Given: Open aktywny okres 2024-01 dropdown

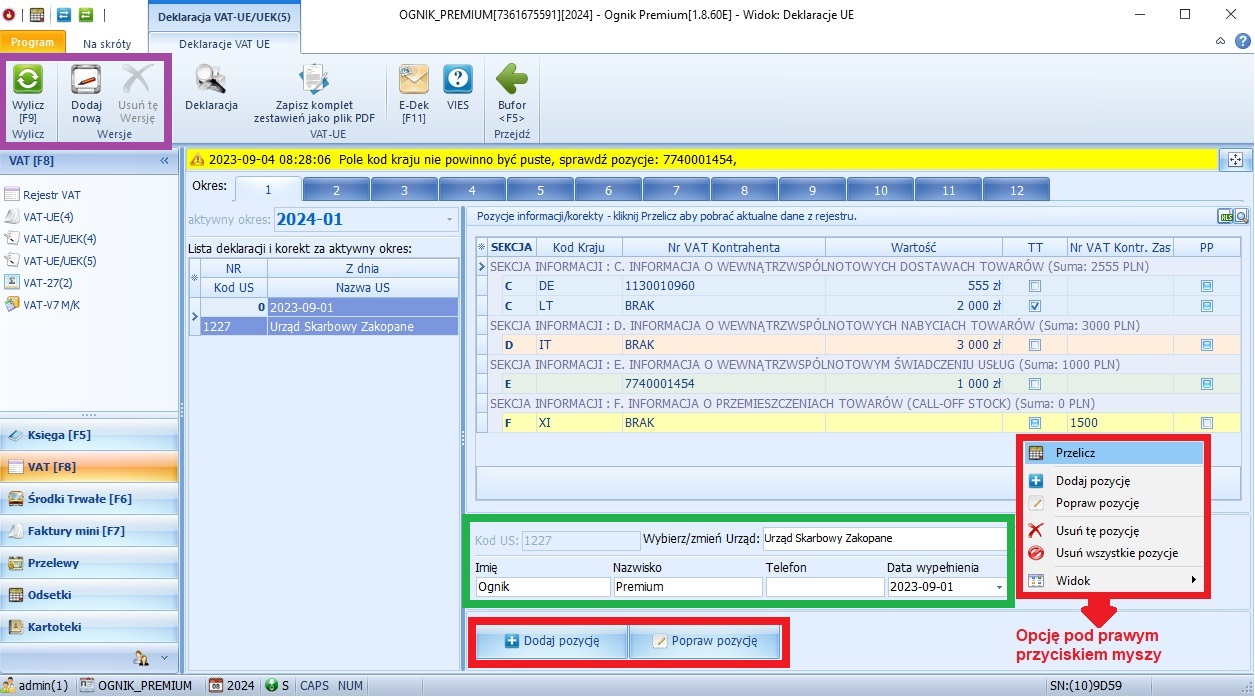Looking at the screenshot, I should click(448, 220).
